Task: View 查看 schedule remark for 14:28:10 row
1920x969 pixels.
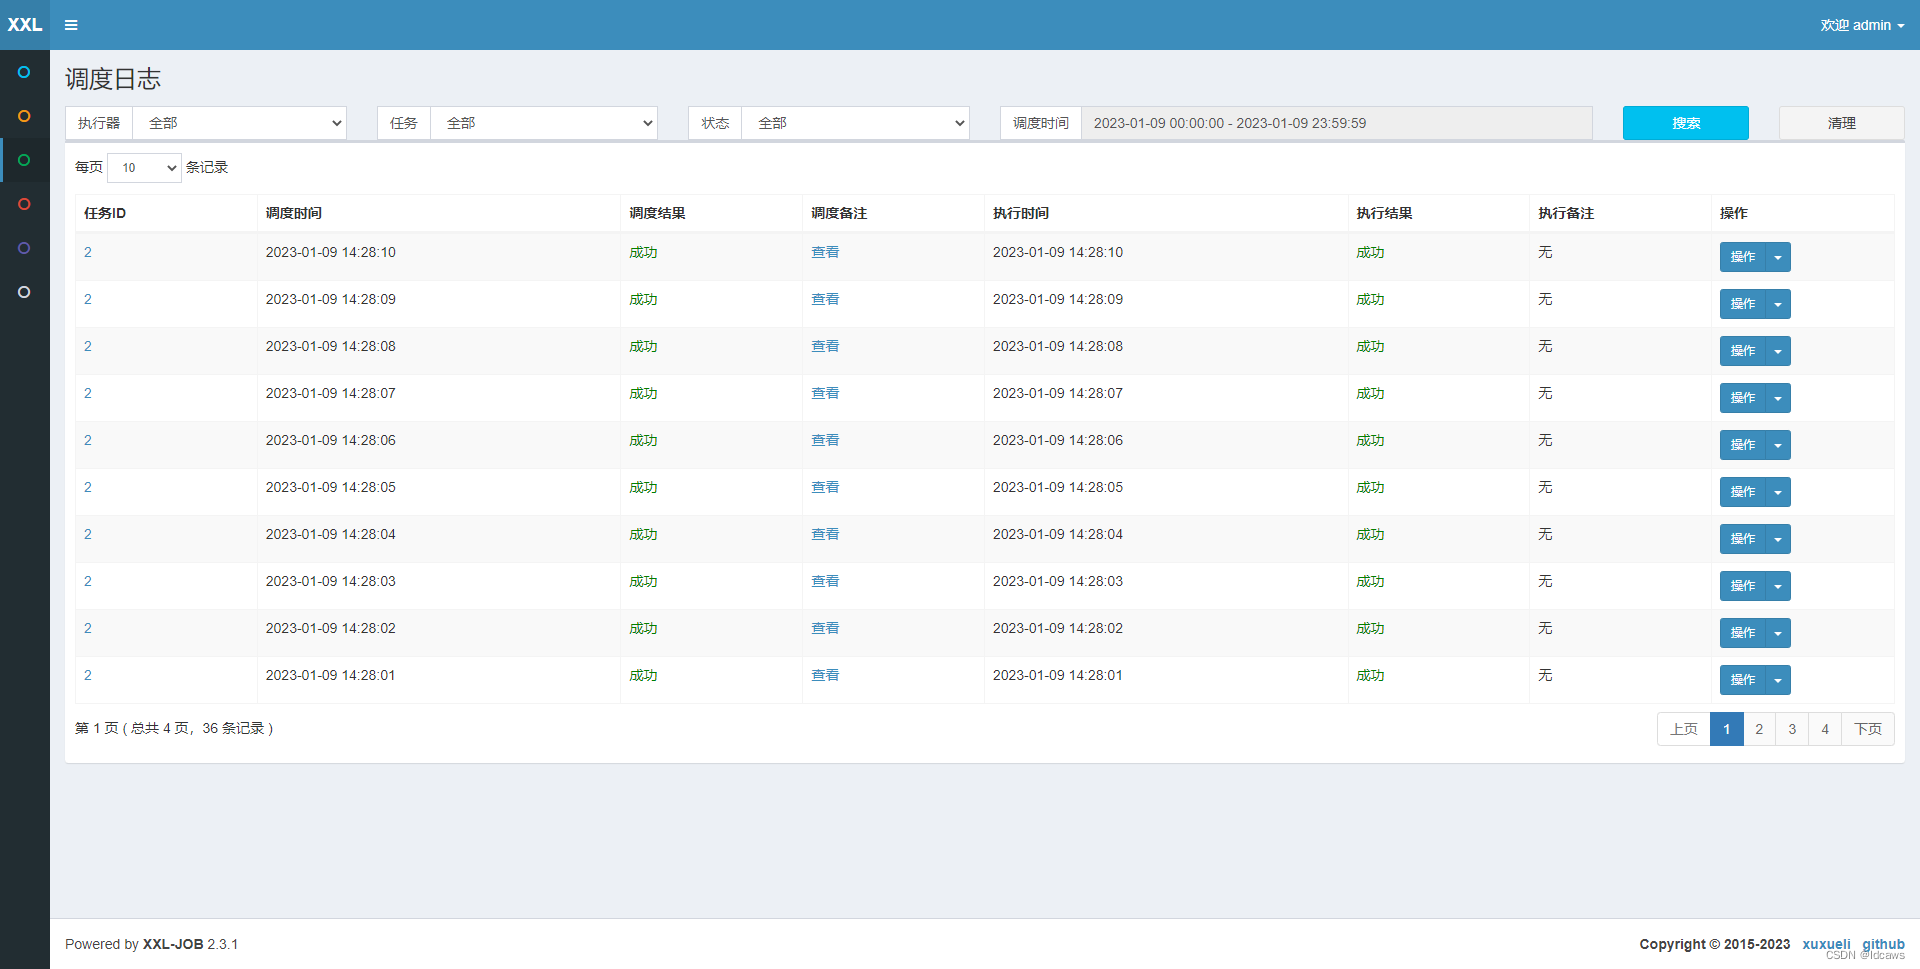Action: [825, 252]
